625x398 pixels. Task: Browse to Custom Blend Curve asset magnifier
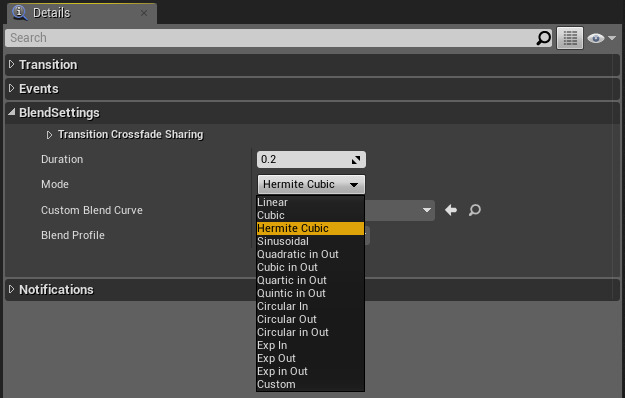[474, 210]
